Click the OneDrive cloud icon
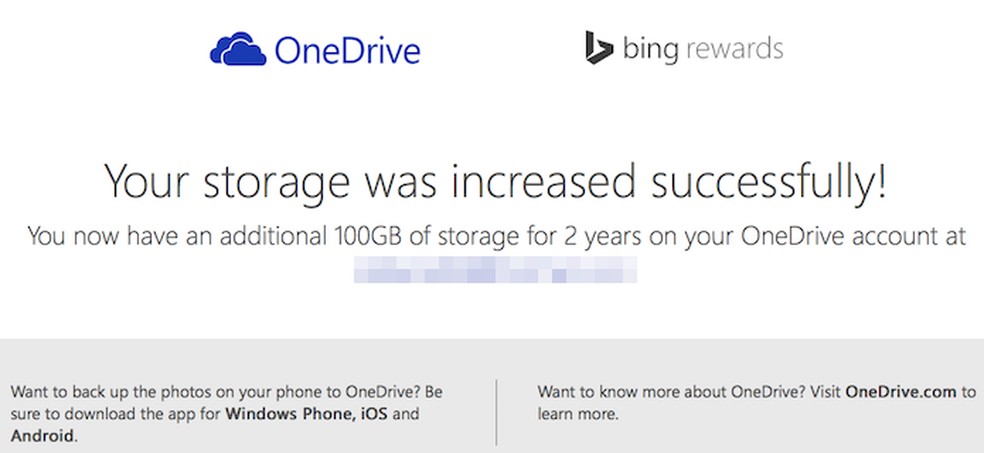 coord(238,50)
